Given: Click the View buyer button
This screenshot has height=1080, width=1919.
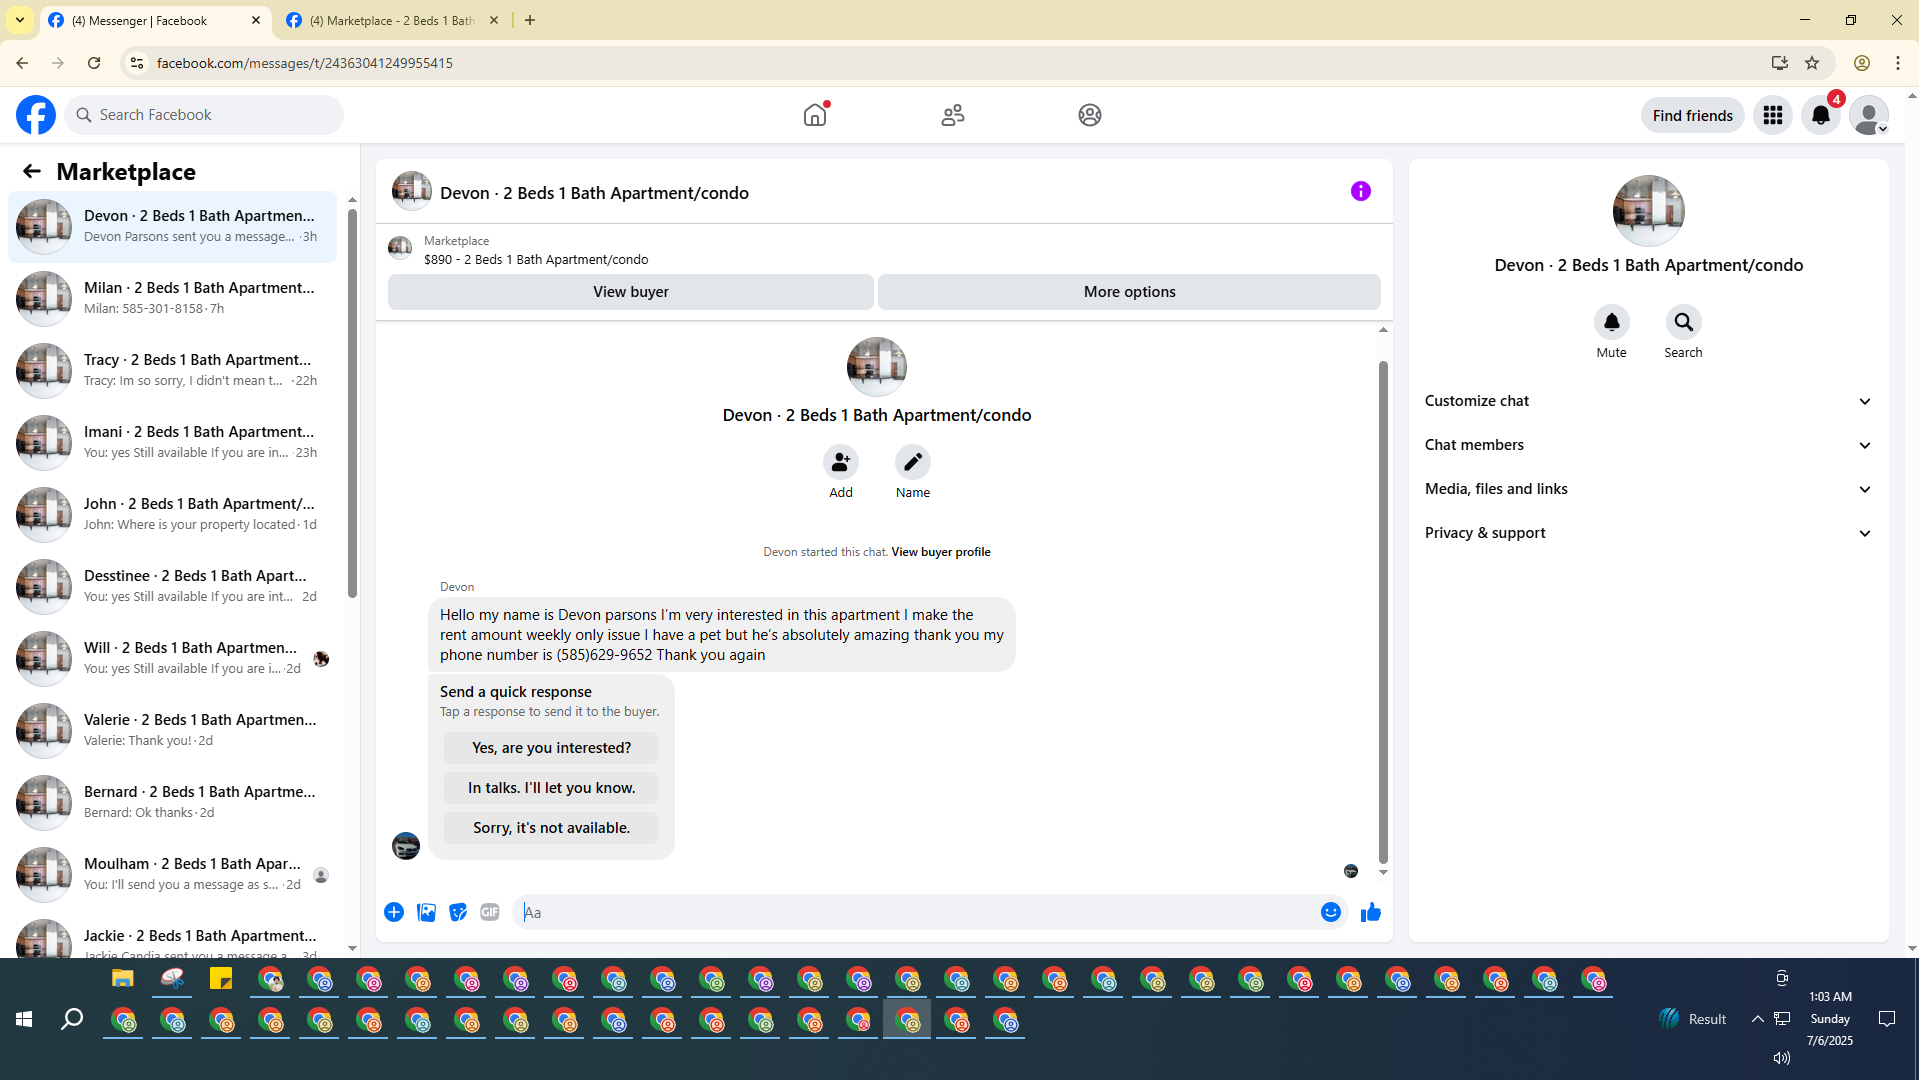Looking at the screenshot, I should (630, 292).
